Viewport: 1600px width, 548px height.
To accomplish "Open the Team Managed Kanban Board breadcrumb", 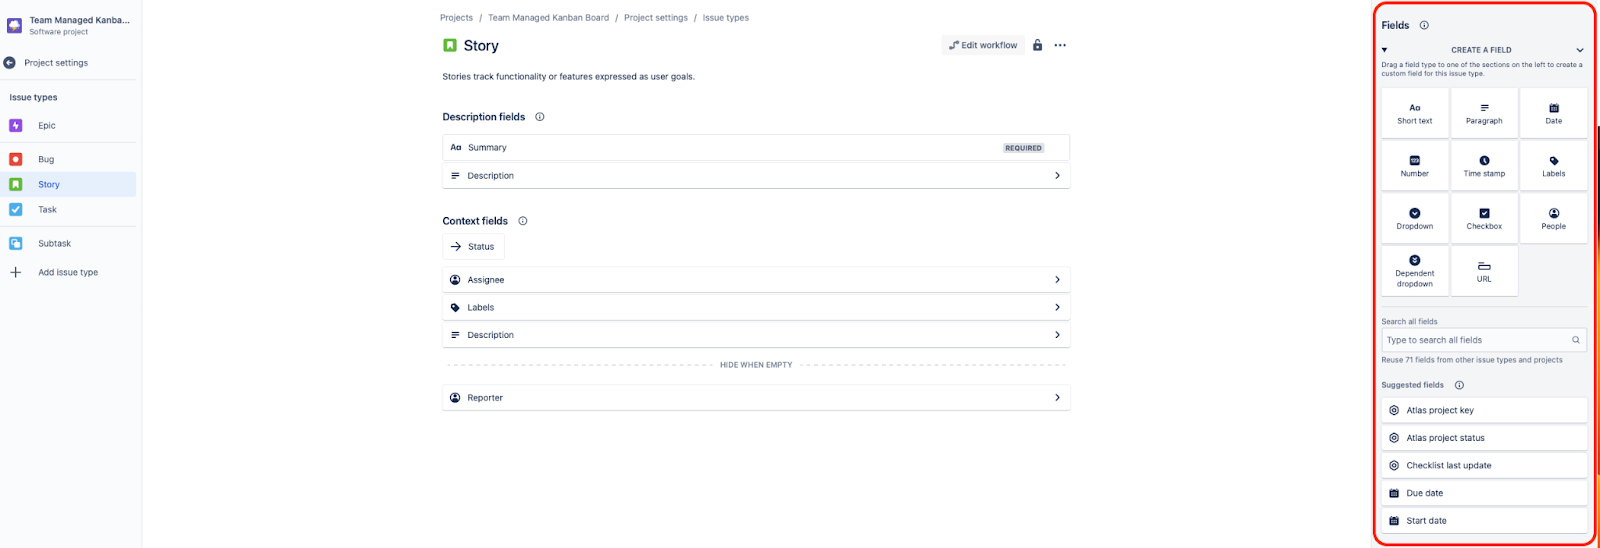I will (548, 18).
